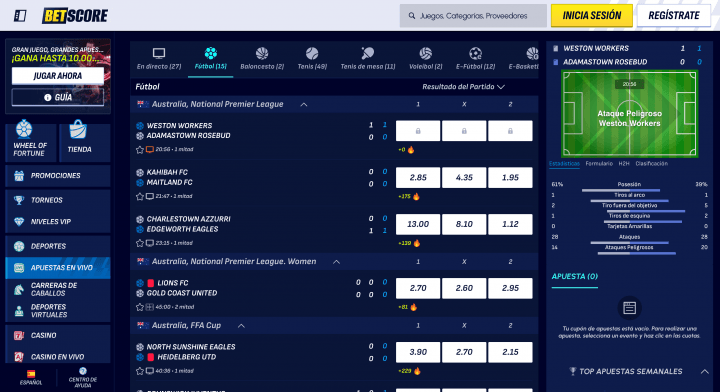Open Torneos in the sidebar
The width and height of the screenshot is (720, 392).
(58, 200)
